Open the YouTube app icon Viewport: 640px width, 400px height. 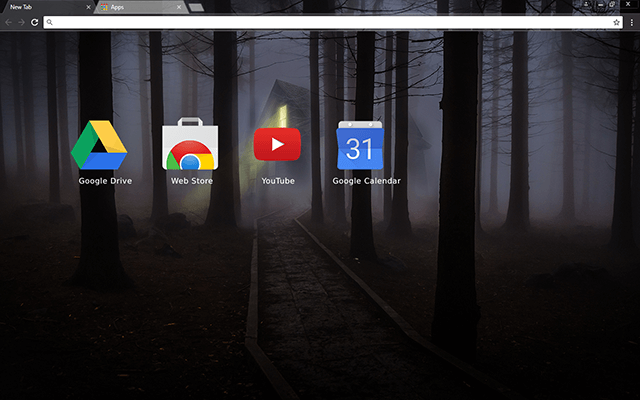click(277, 145)
